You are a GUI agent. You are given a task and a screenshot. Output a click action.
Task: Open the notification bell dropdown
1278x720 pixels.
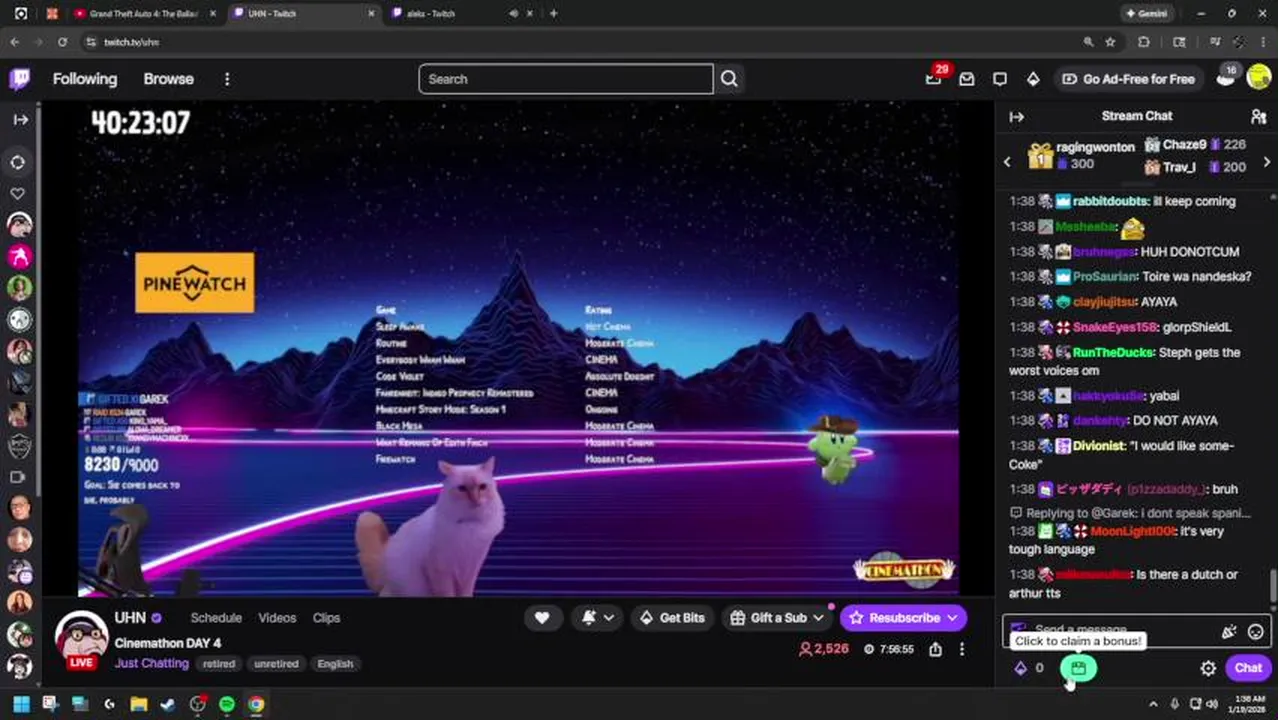tap(598, 618)
